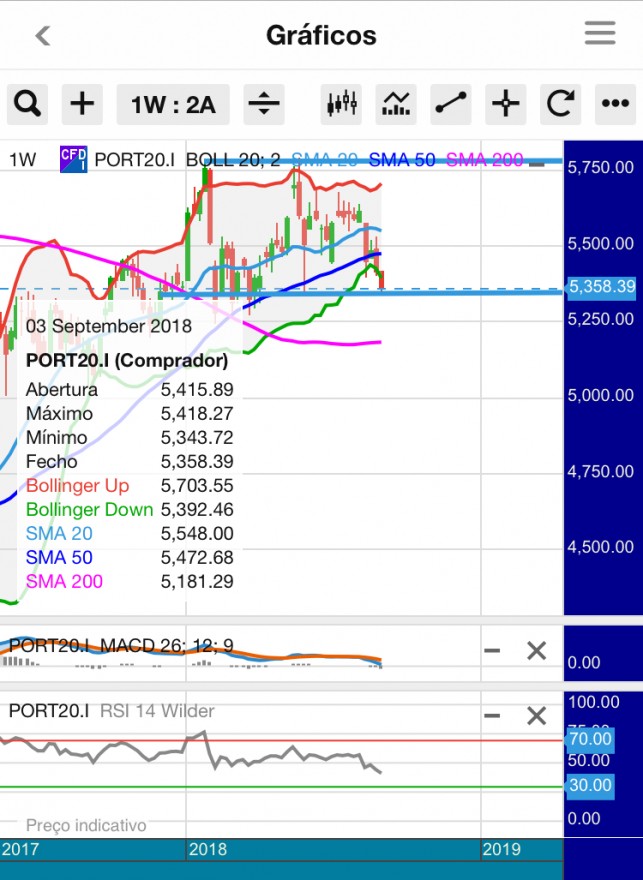Tap the CFD instrument badge icon
643x880 pixels.
(74, 159)
